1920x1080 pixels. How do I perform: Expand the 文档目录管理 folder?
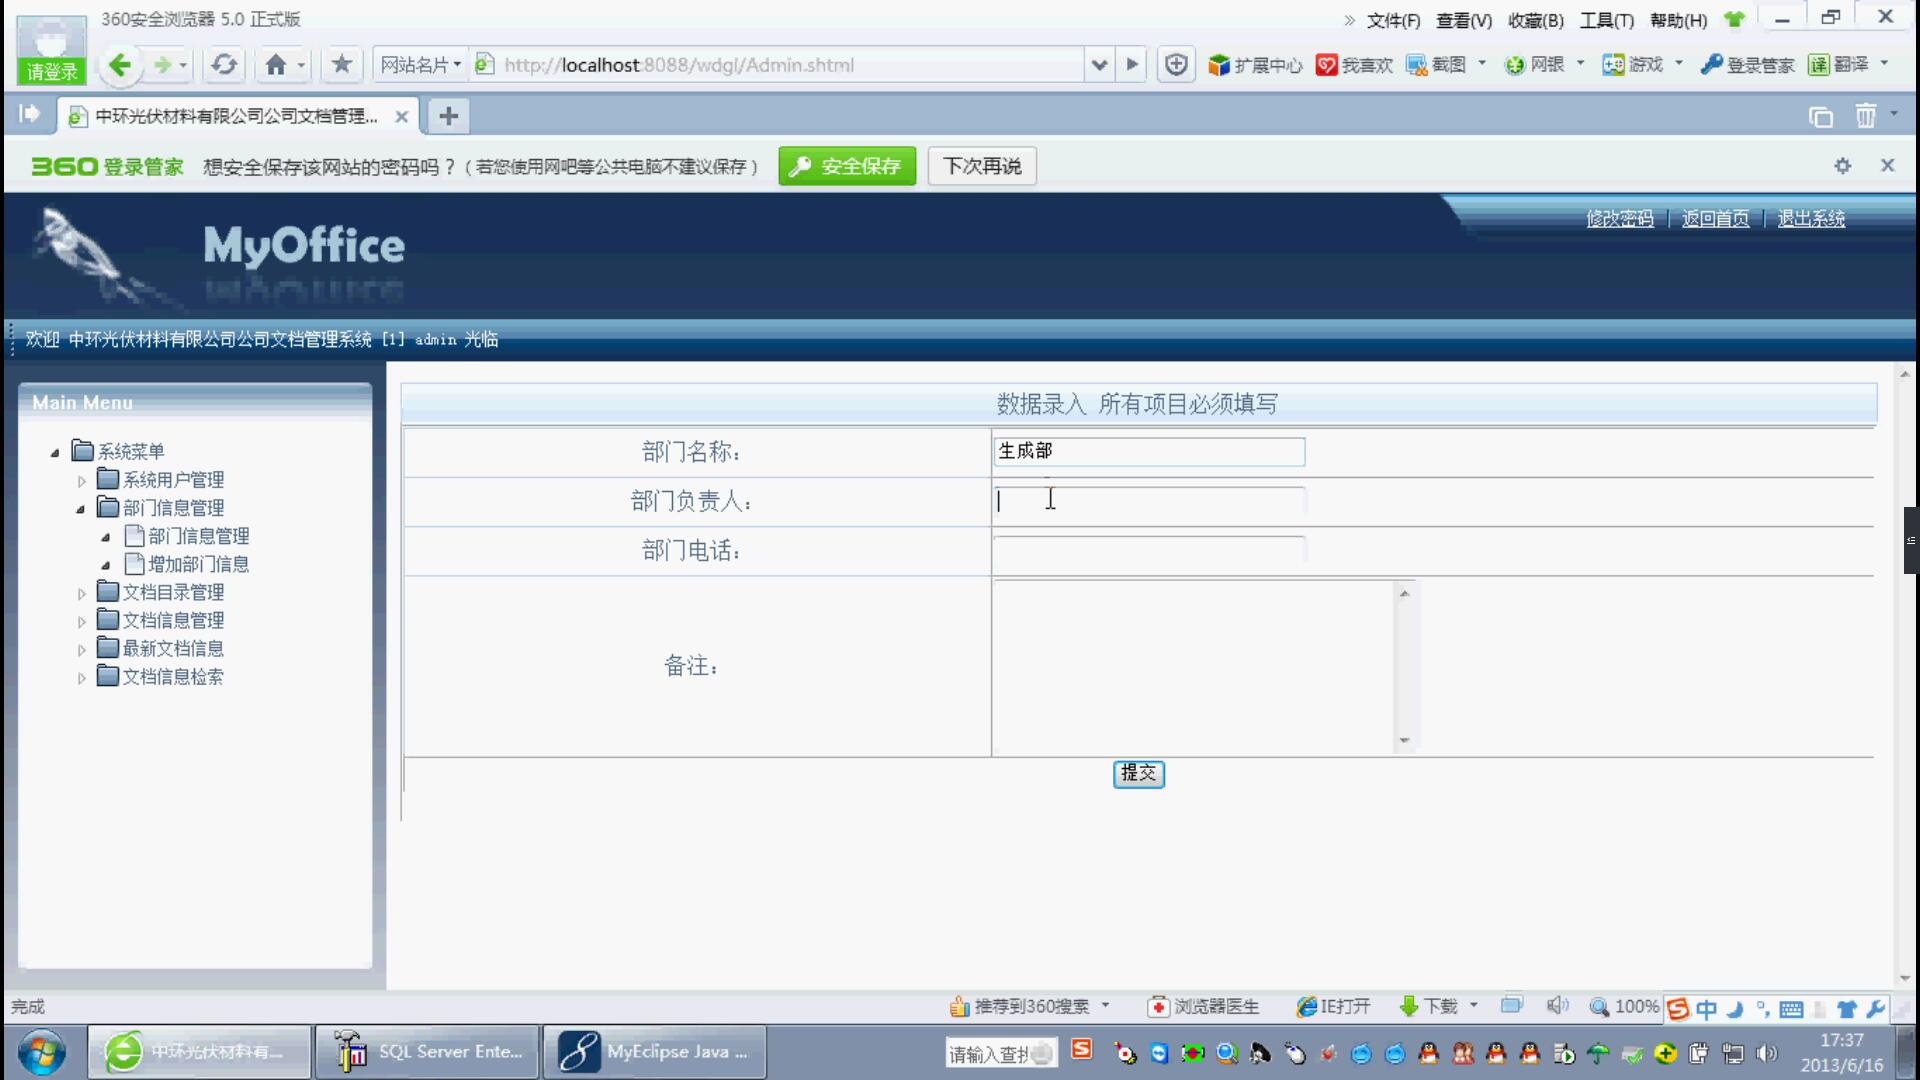point(82,594)
